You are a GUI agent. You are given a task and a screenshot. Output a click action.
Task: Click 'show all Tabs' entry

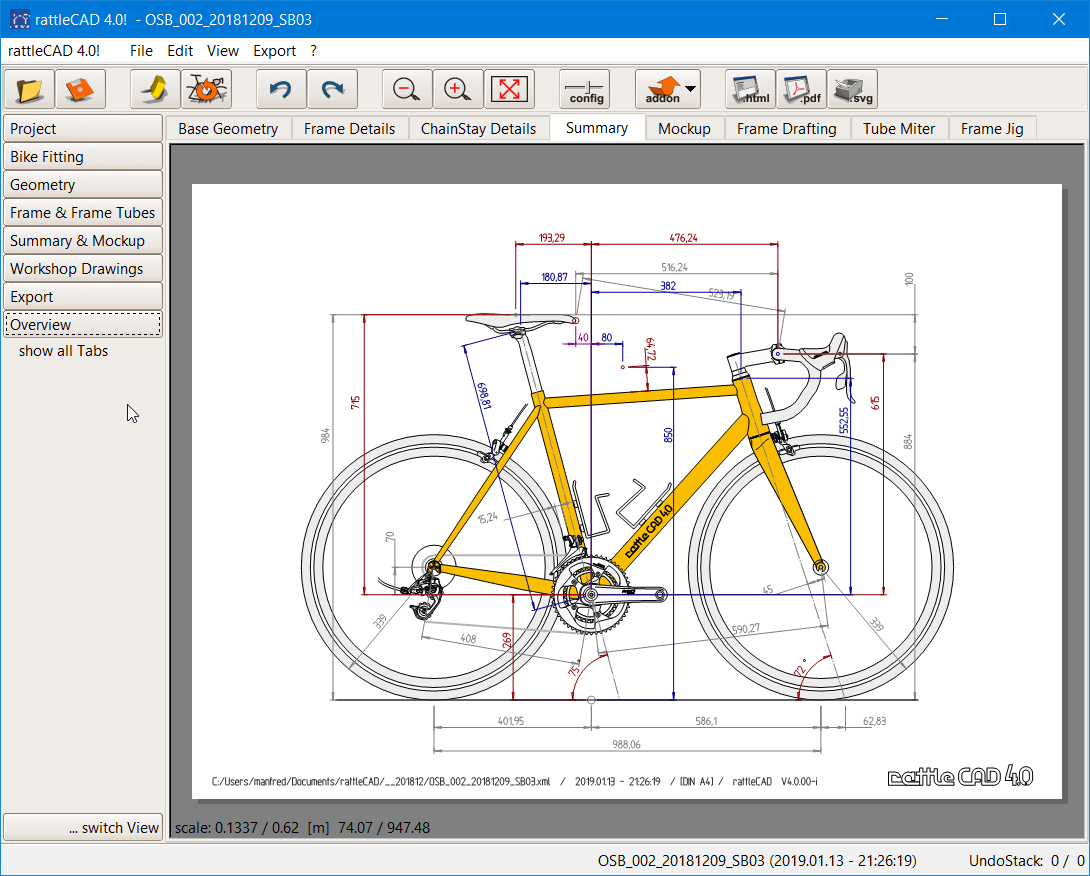pyautogui.click(x=63, y=351)
